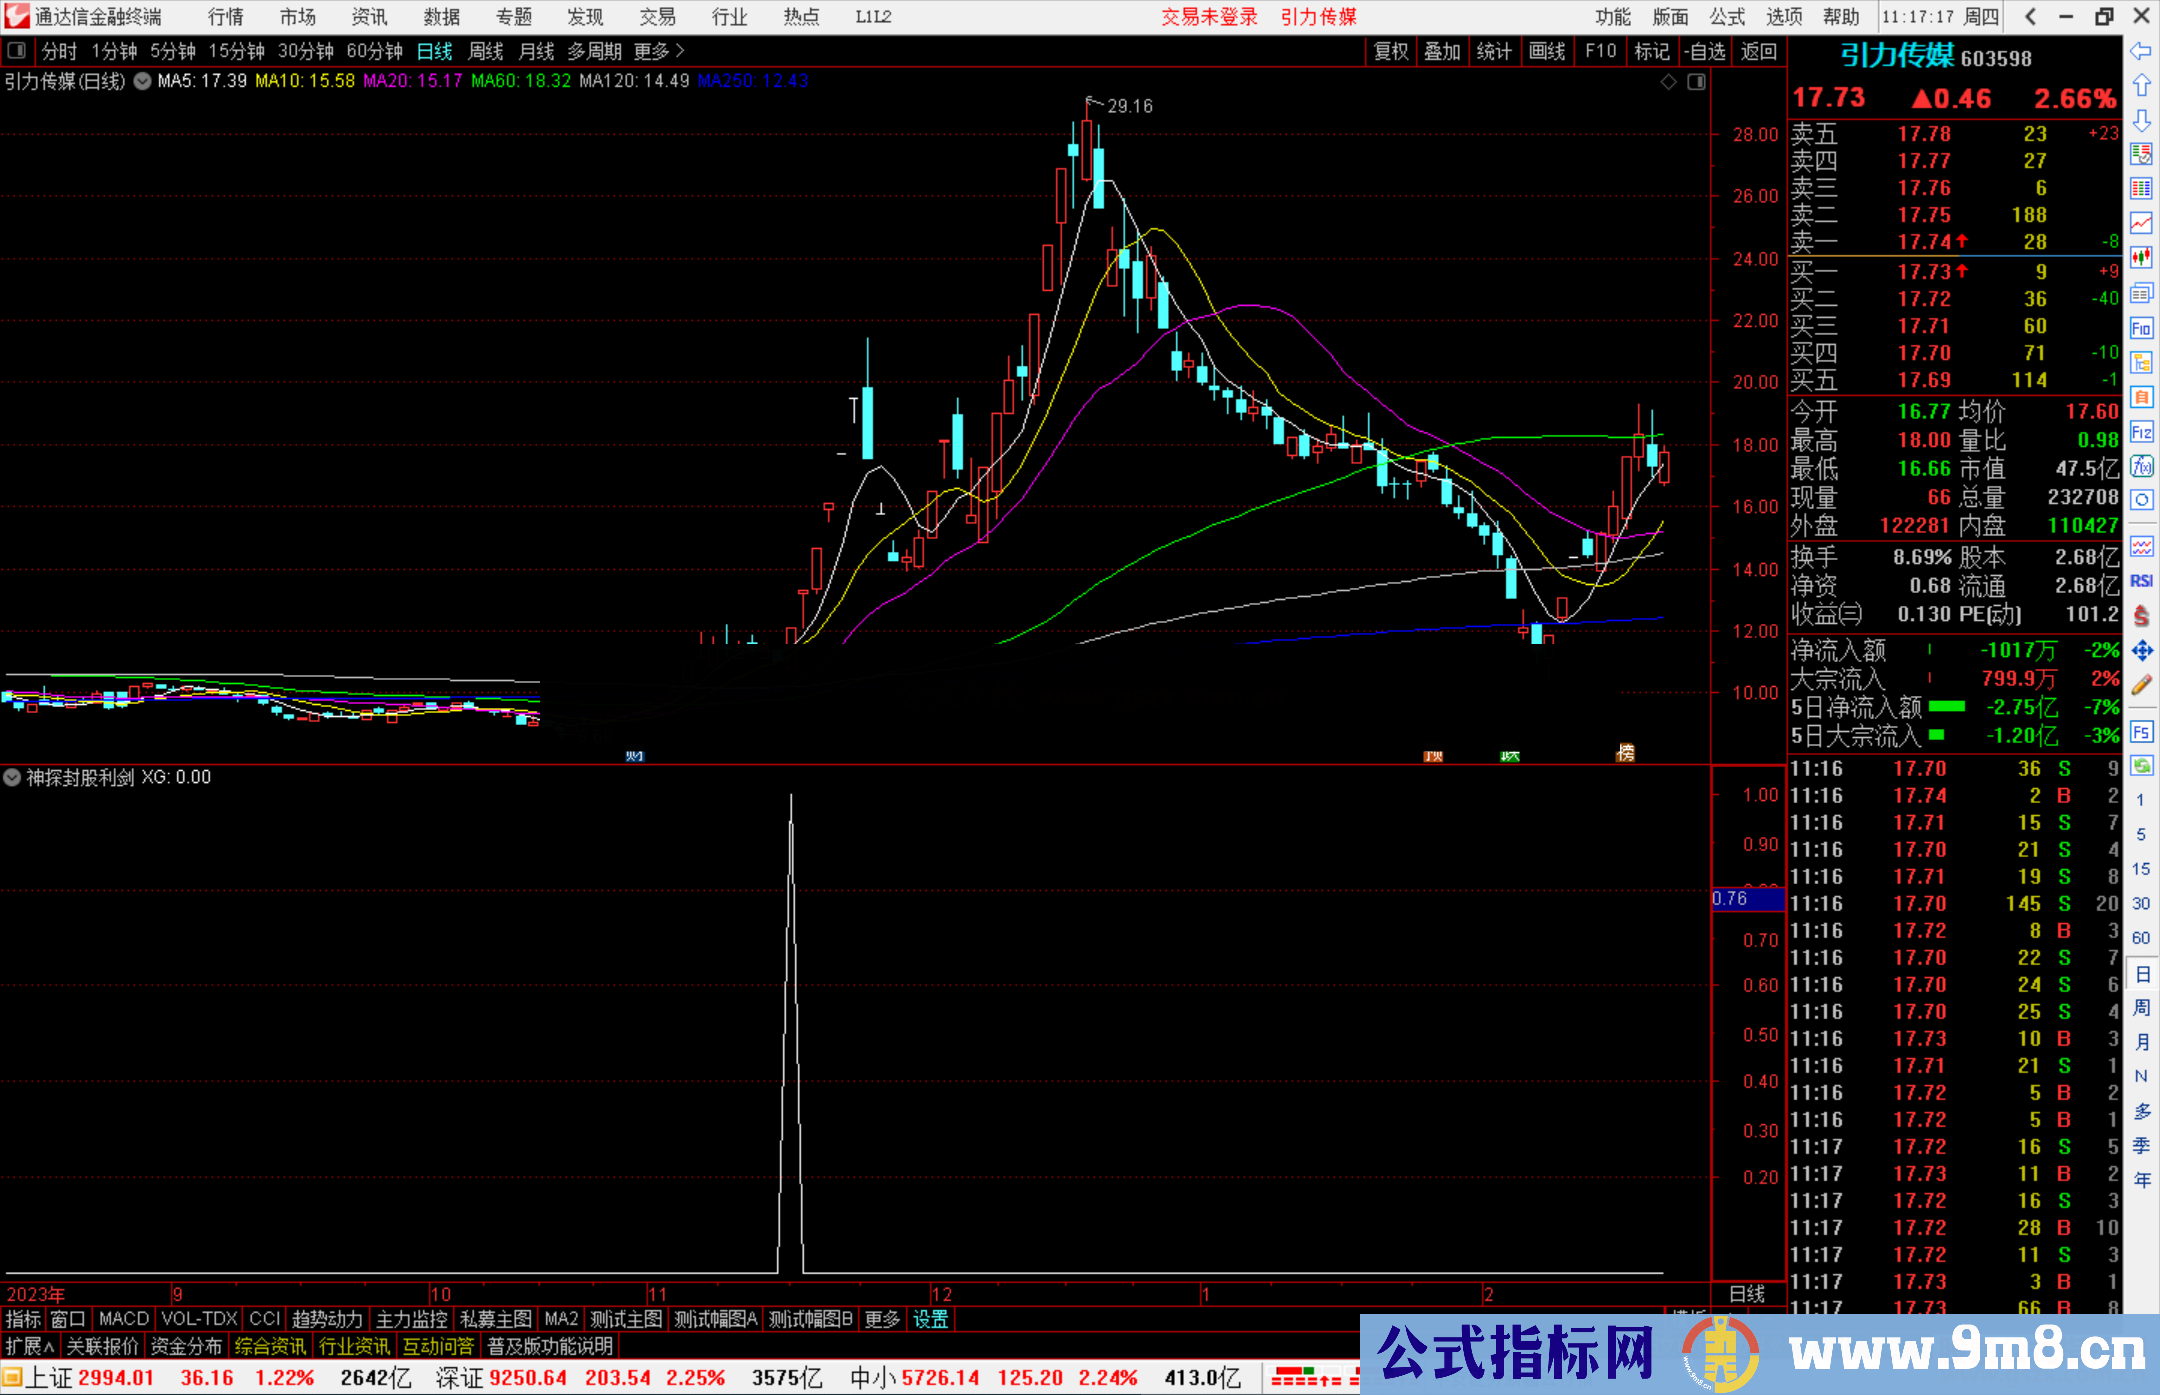Expand the 扩展 panel at the bottom
The width and height of the screenshot is (2160, 1395).
click(x=30, y=1346)
